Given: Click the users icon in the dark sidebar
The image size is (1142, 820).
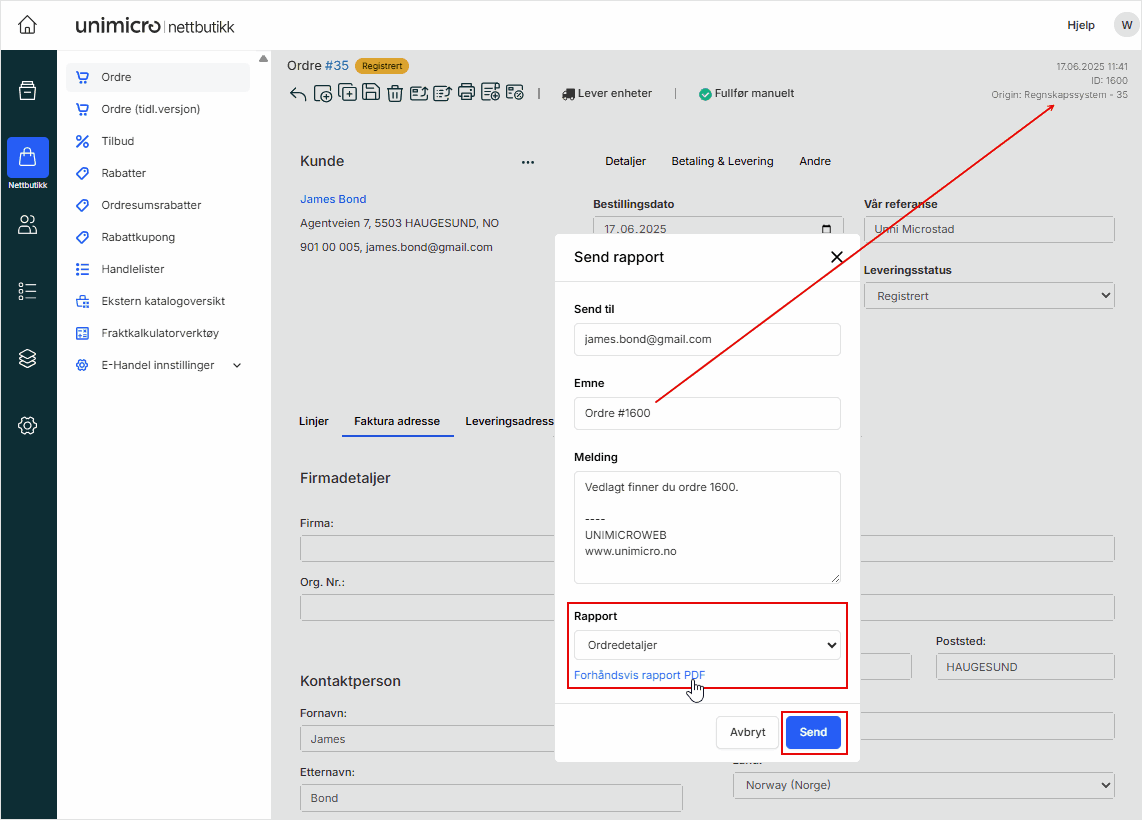Looking at the screenshot, I should pyautogui.click(x=28, y=225).
